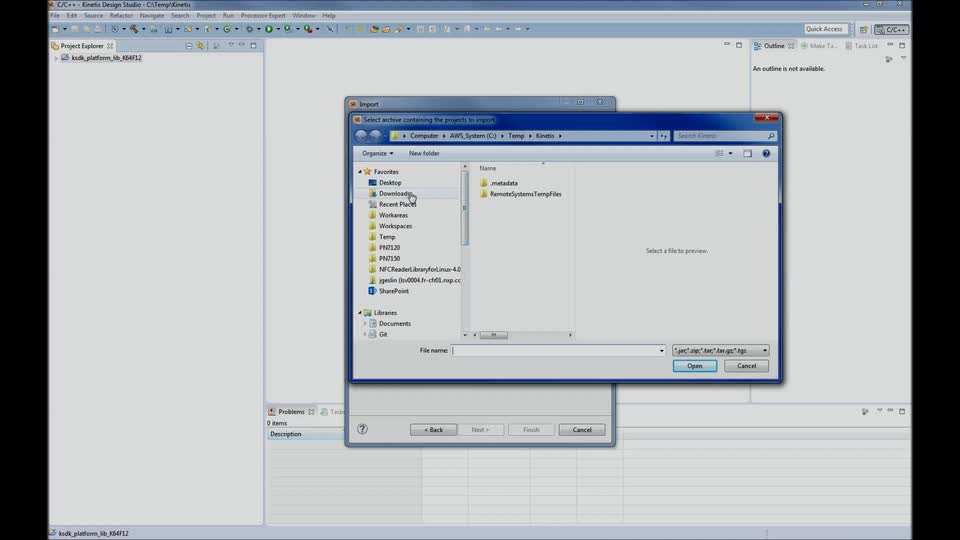Click New folder in the dialog toolbar
The width and height of the screenshot is (960, 540).
(424, 153)
